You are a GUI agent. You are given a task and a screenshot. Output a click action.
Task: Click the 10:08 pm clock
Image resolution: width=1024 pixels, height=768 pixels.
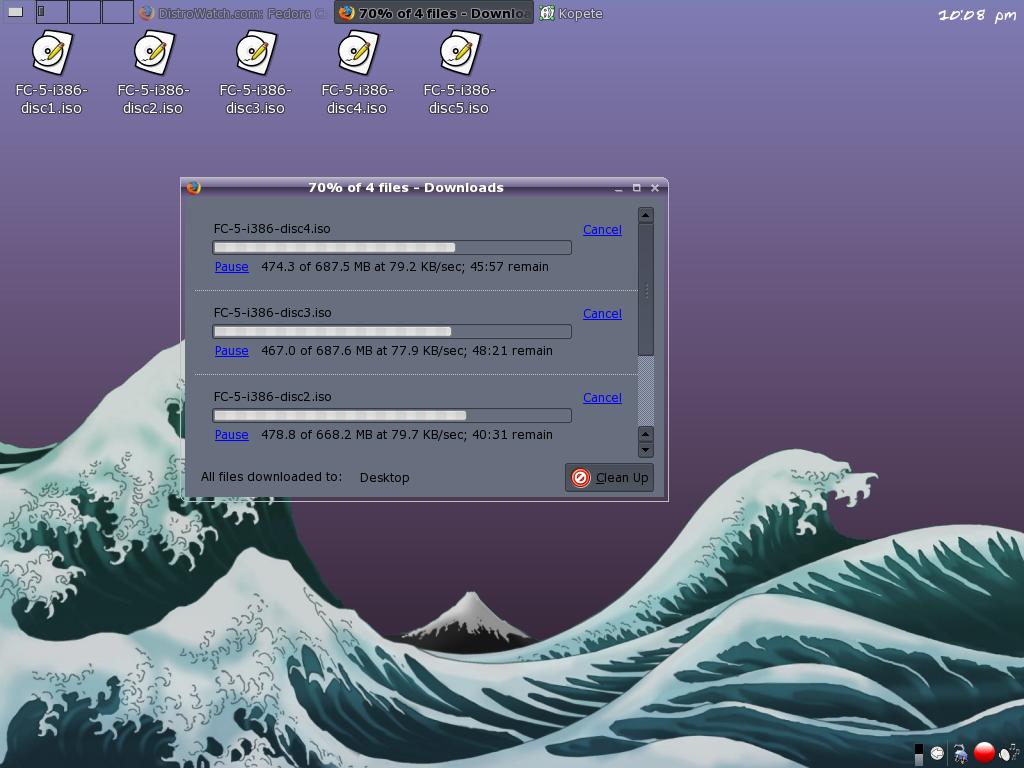tap(977, 15)
